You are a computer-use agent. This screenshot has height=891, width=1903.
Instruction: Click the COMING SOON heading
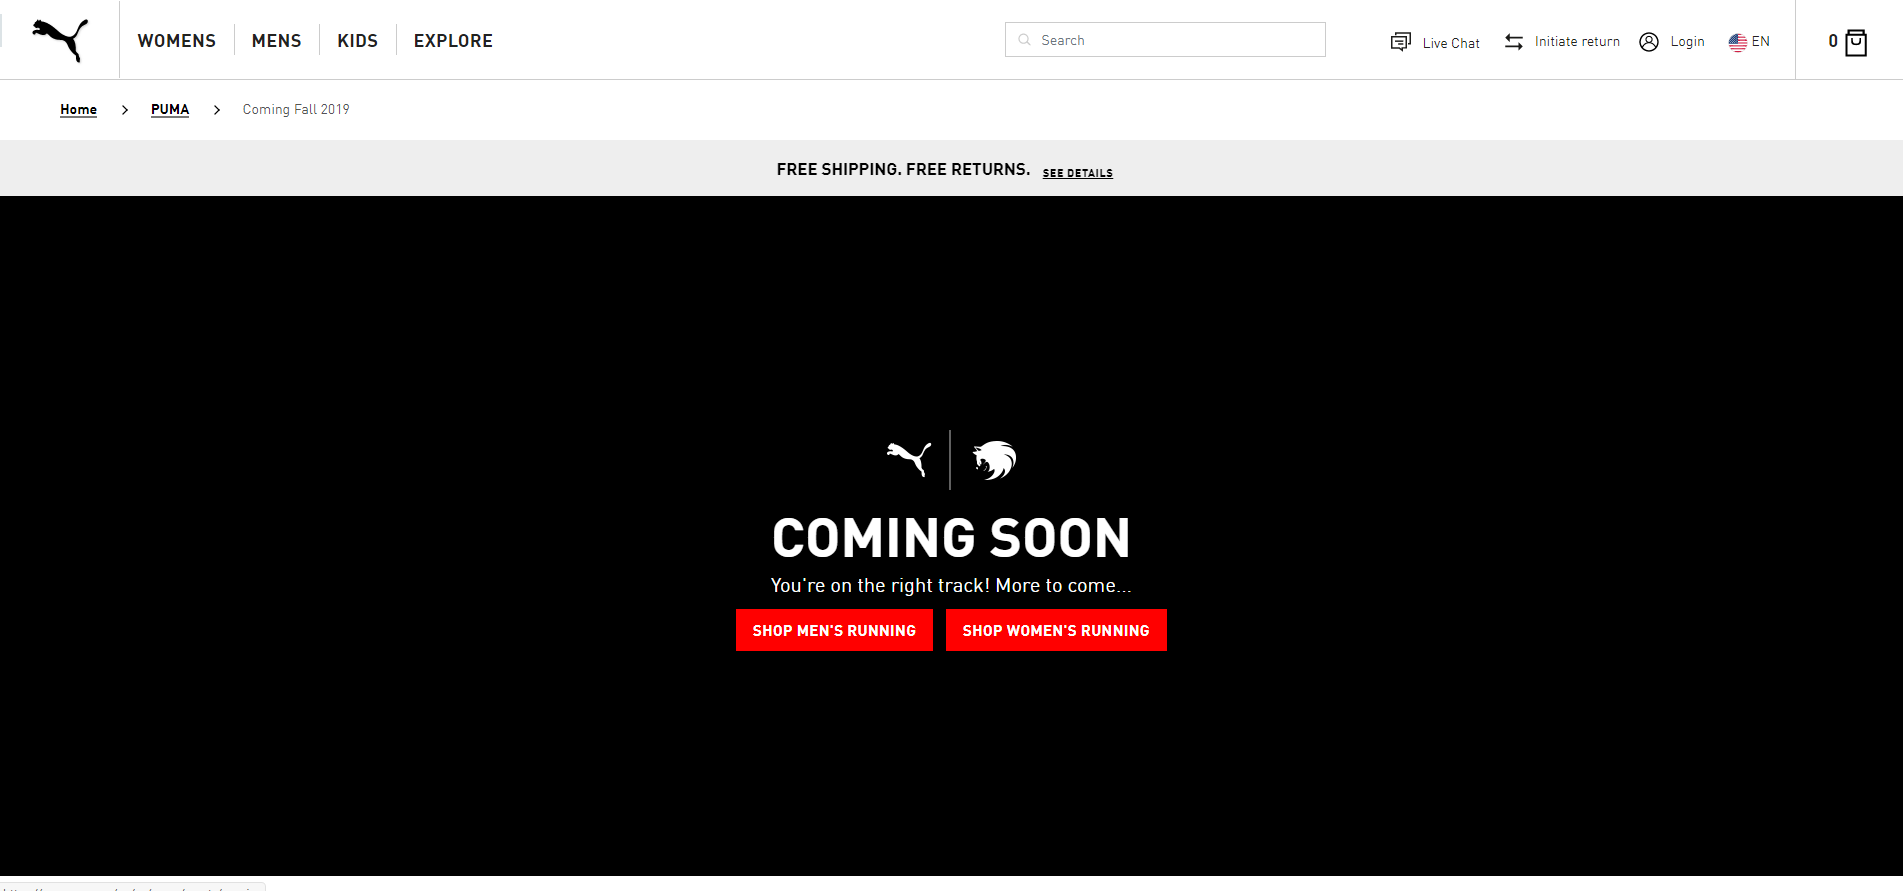pyautogui.click(x=951, y=538)
